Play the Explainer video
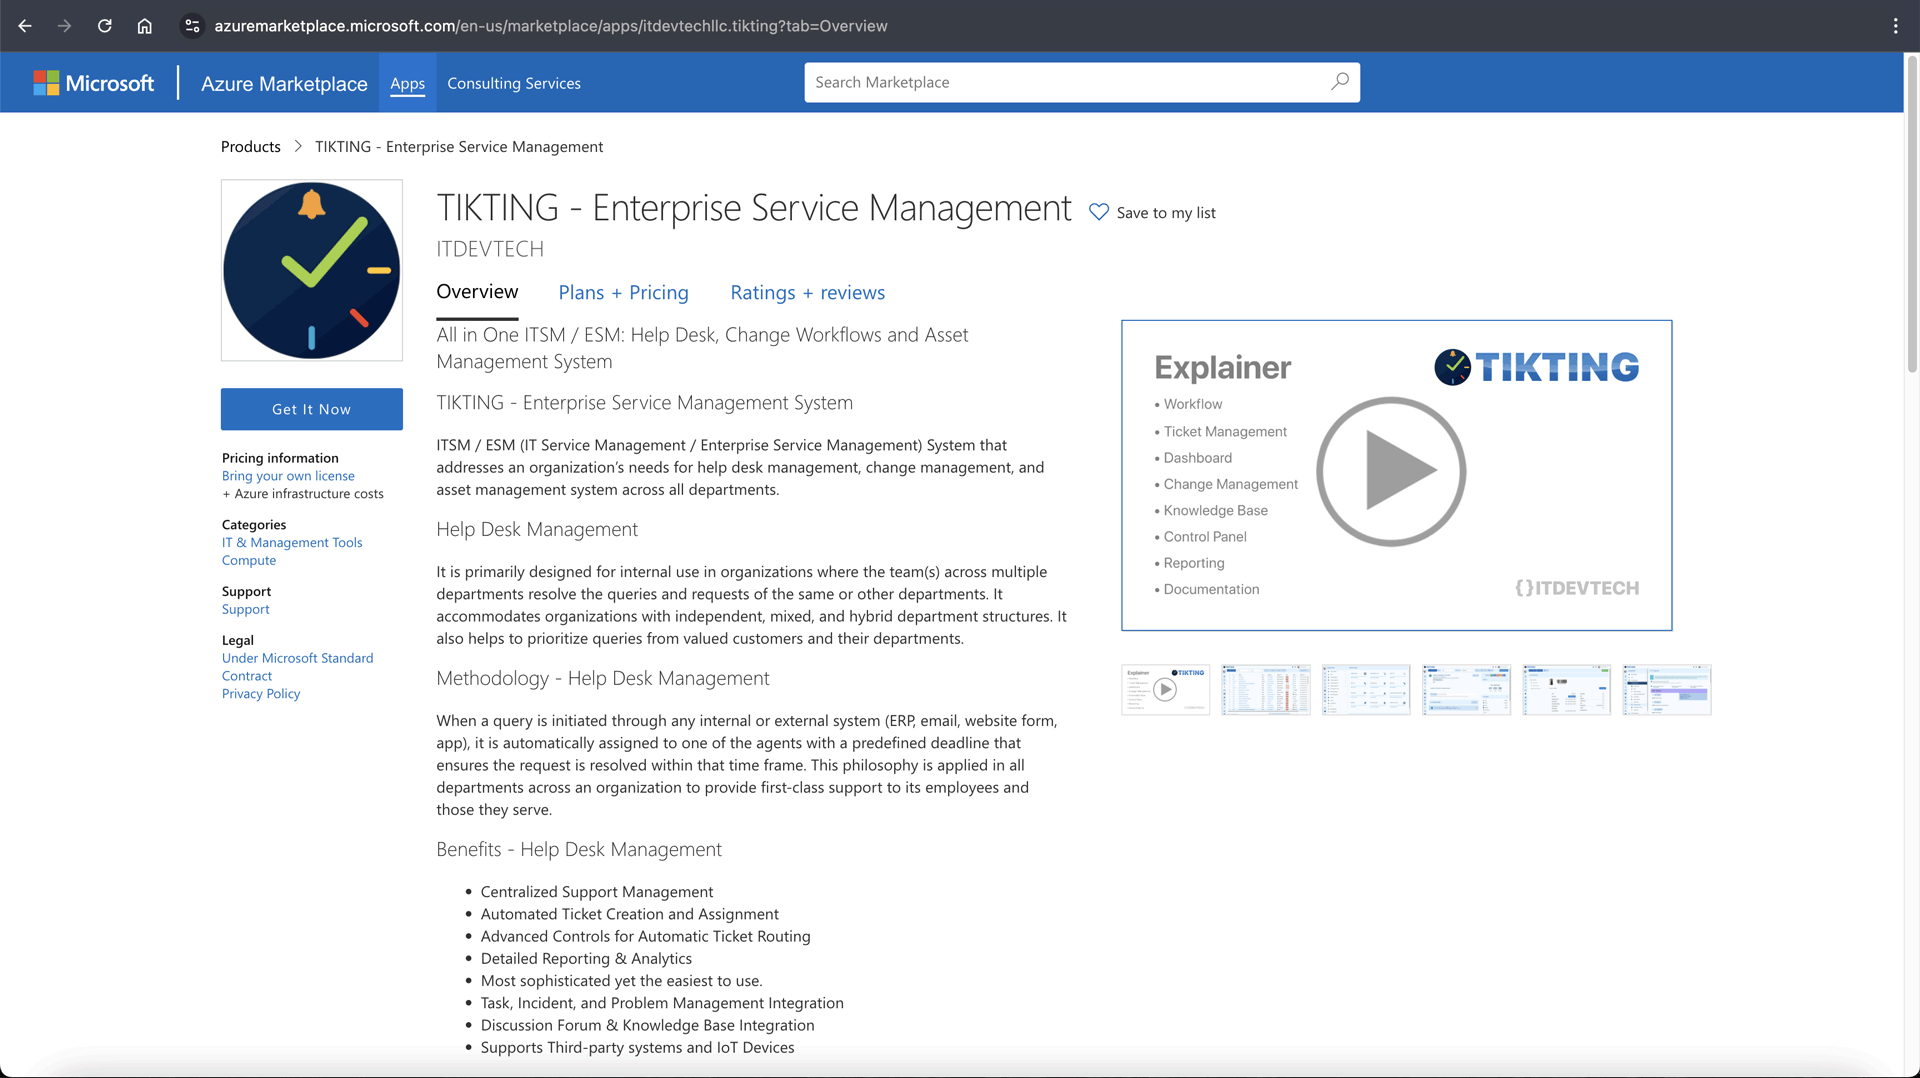This screenshot has width=1920, height=1078. pyautogui.click(x=1390, y=472)
